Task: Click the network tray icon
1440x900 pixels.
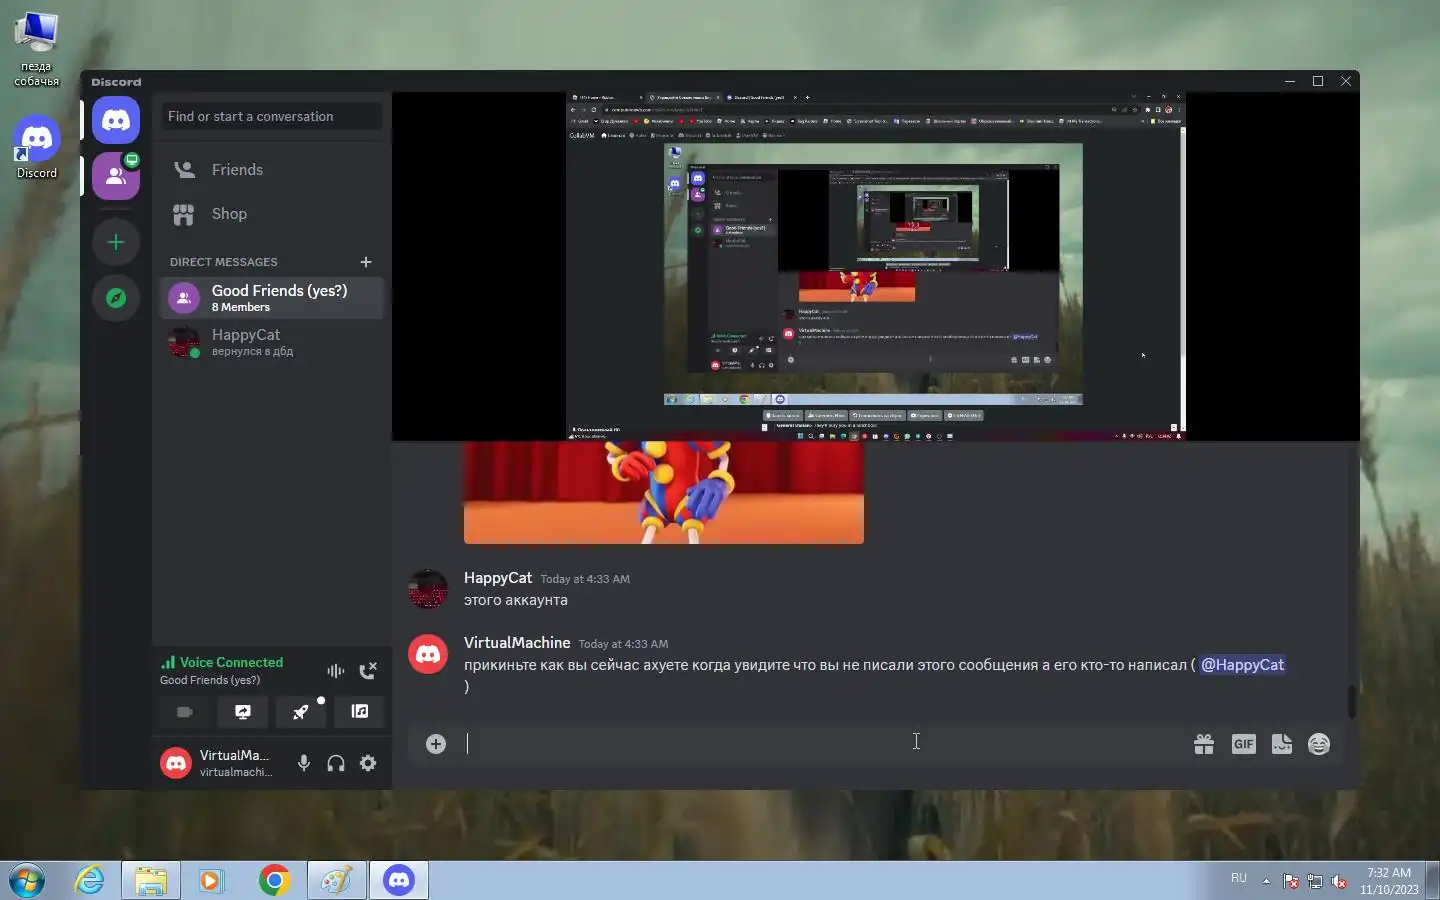Action: tap(1315, 882)
